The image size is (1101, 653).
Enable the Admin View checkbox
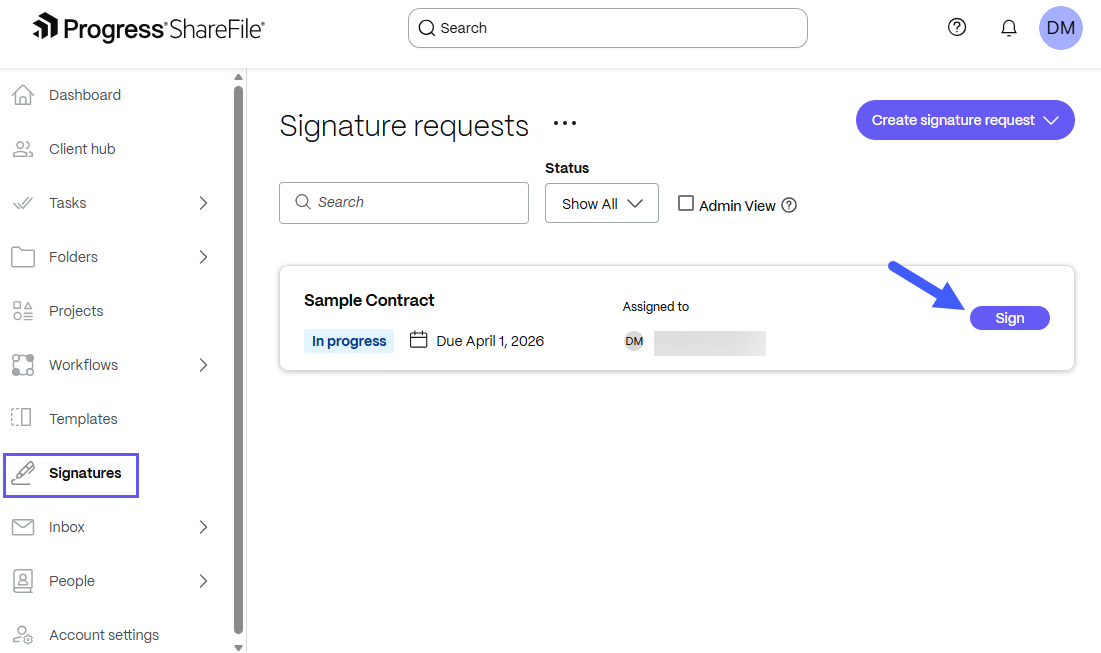point(686,202)
